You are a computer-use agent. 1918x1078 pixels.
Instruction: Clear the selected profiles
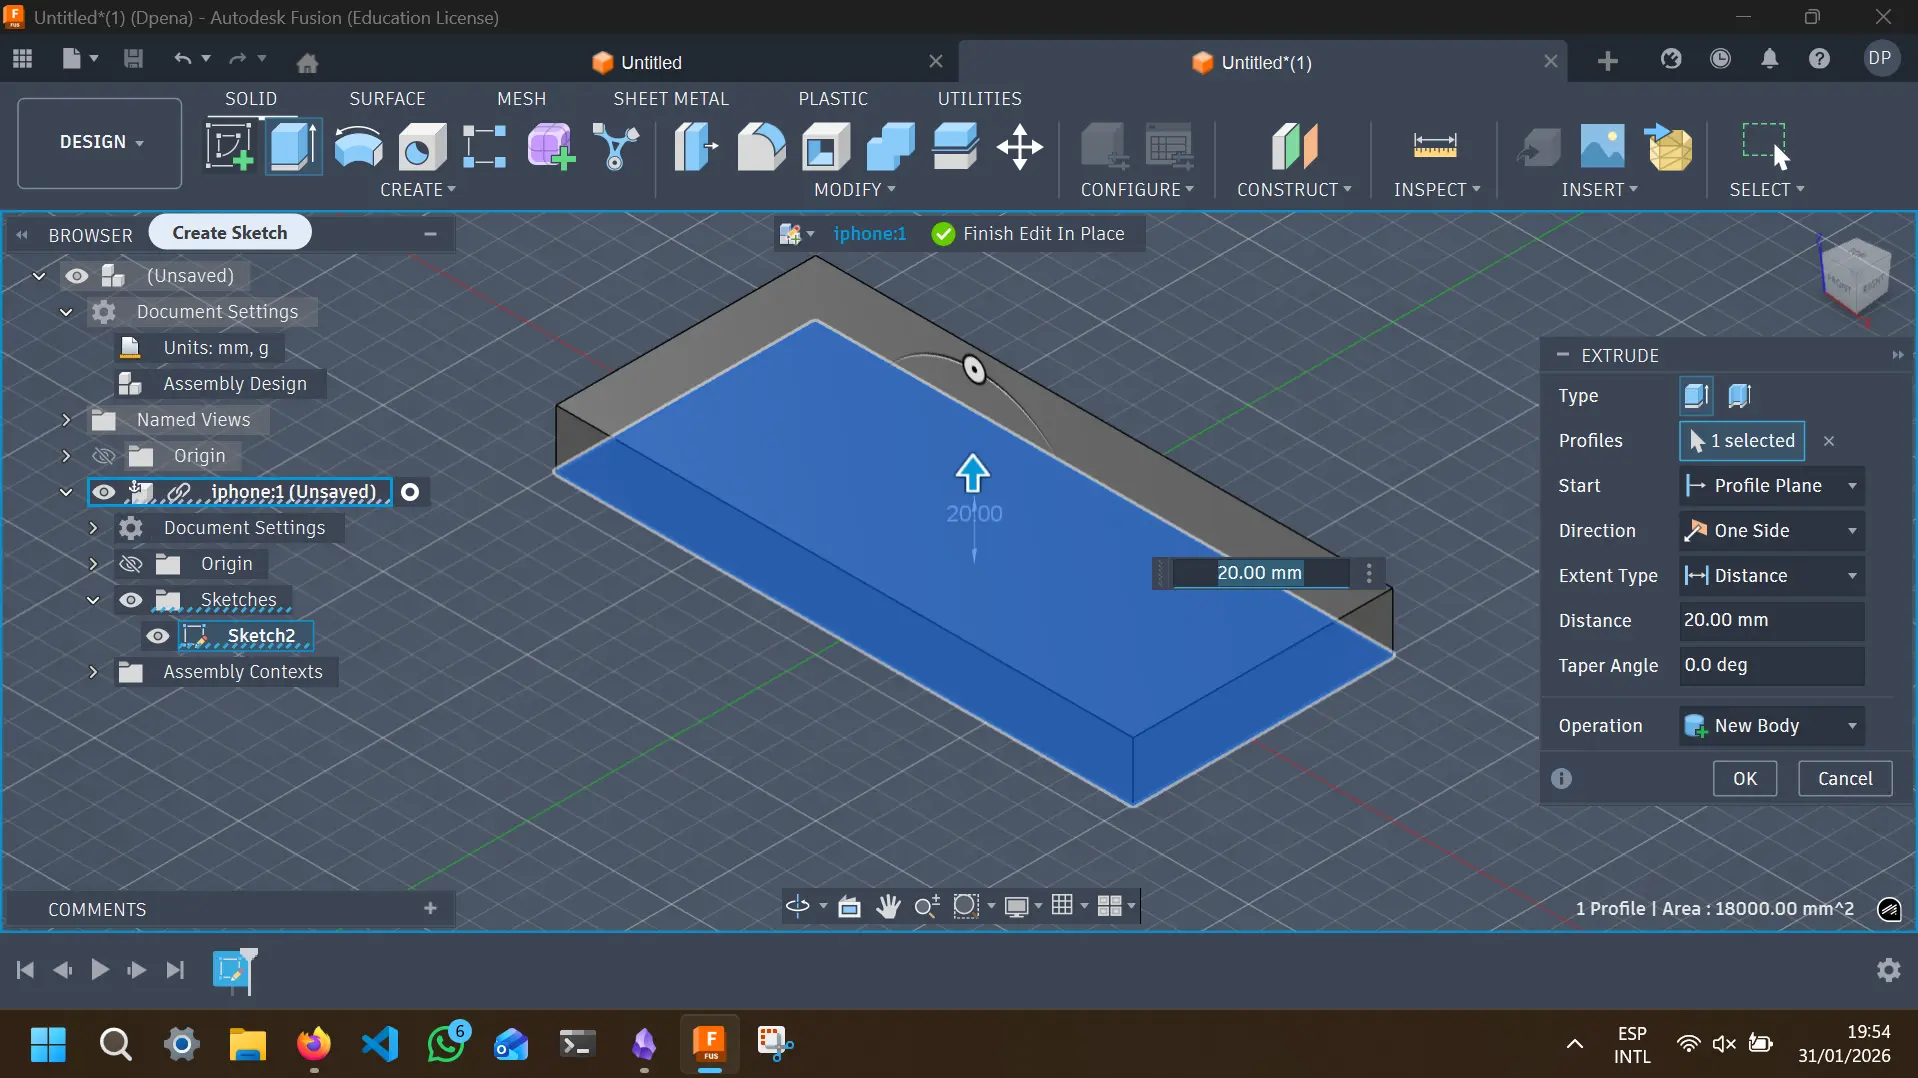pos(1828,441)
